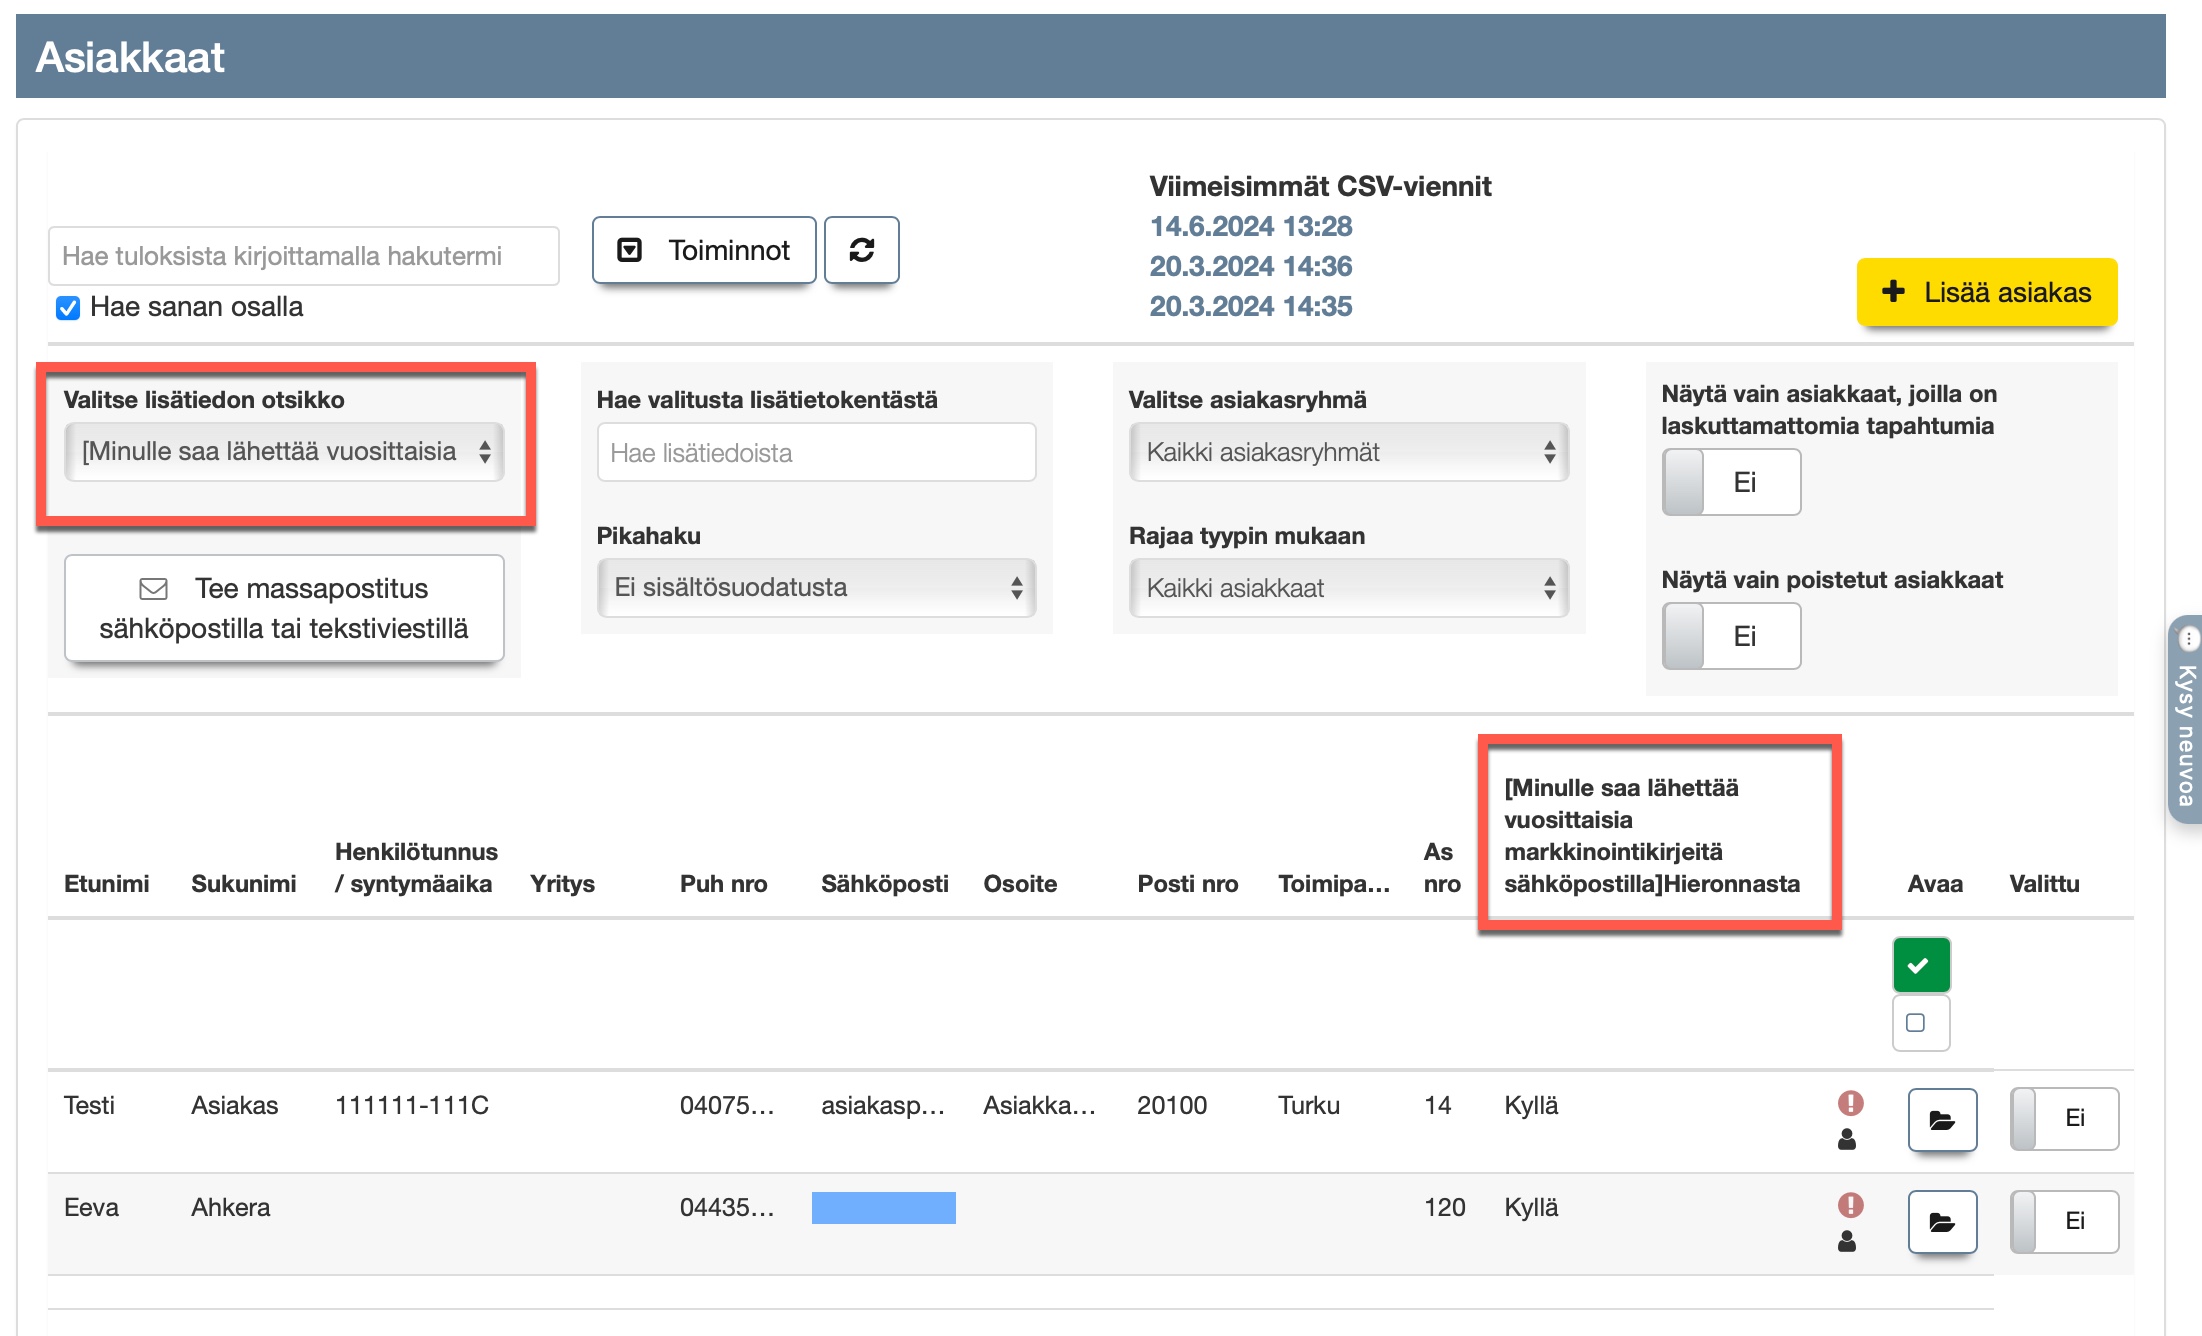The image size is (2202, 1336).
Task: Open folder icon for Eeva Ahkera
Action: [1941, 1221]
